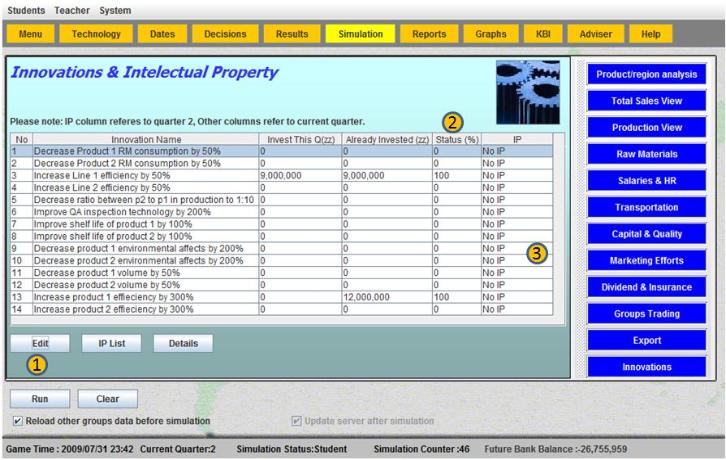
Task: Click the Edit button below the table
Action: coord(40,344)
